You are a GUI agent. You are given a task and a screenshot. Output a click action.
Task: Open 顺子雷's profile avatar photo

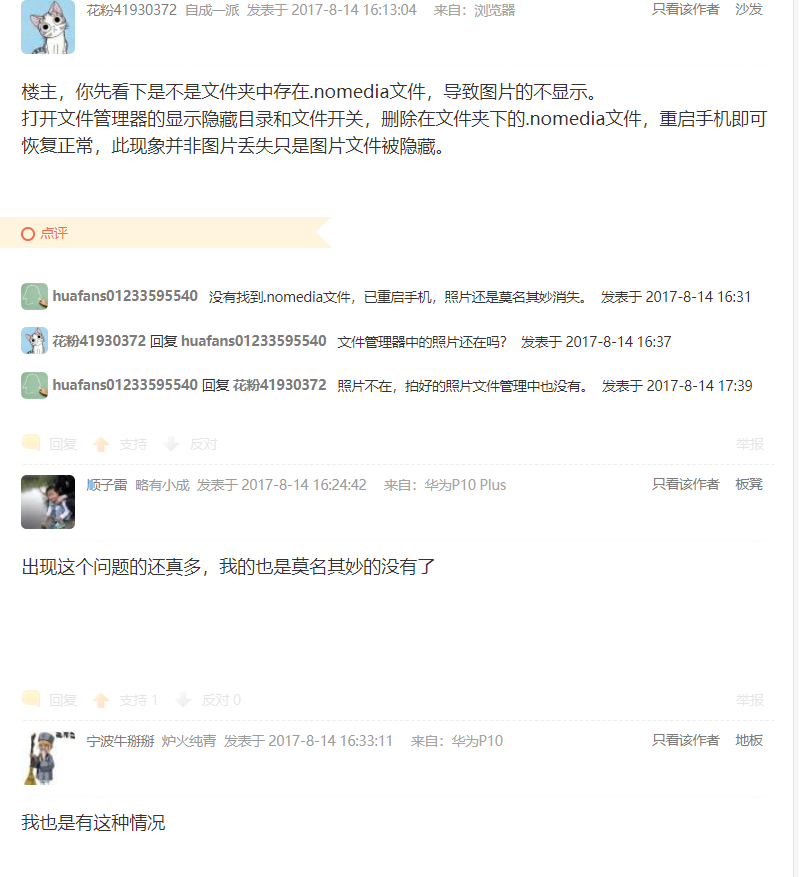click(x=48, y=502)
